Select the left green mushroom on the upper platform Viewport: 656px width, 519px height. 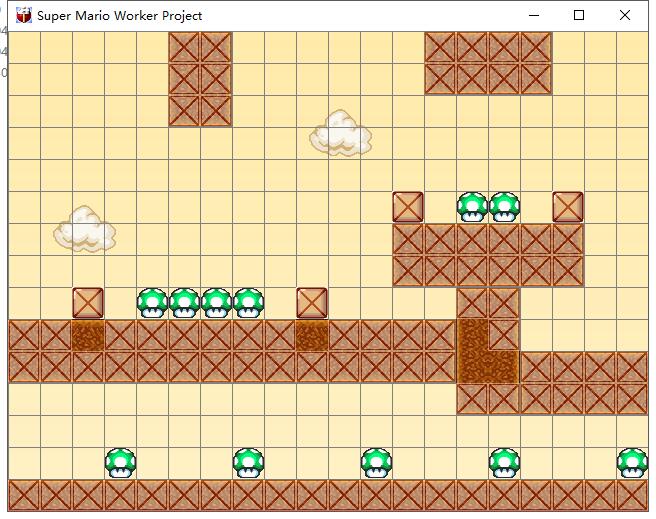[x=472, y=207]
